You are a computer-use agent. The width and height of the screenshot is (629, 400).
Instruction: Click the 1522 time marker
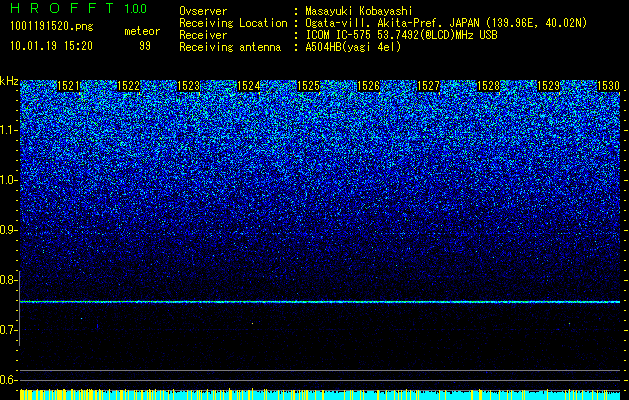pyautogui.click(x=129, y=86)
